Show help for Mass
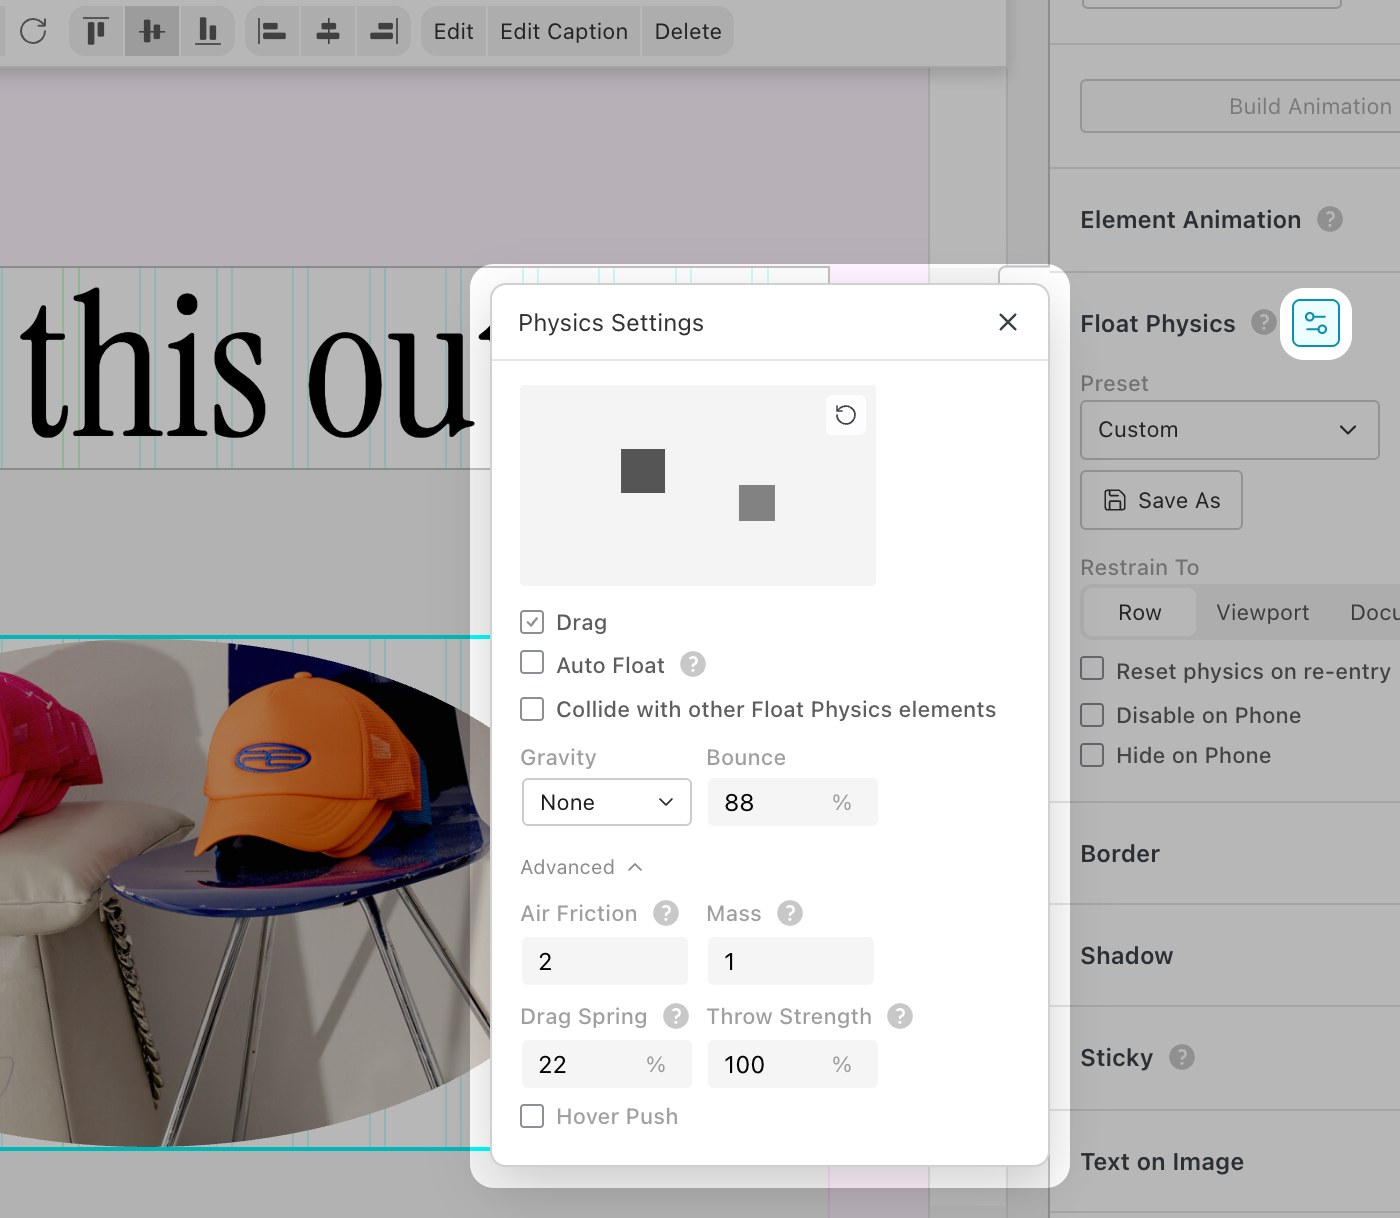Image resolution: width=1400 pixels, height=1218 pixels. pyautogui.click(x=790, y=913)
